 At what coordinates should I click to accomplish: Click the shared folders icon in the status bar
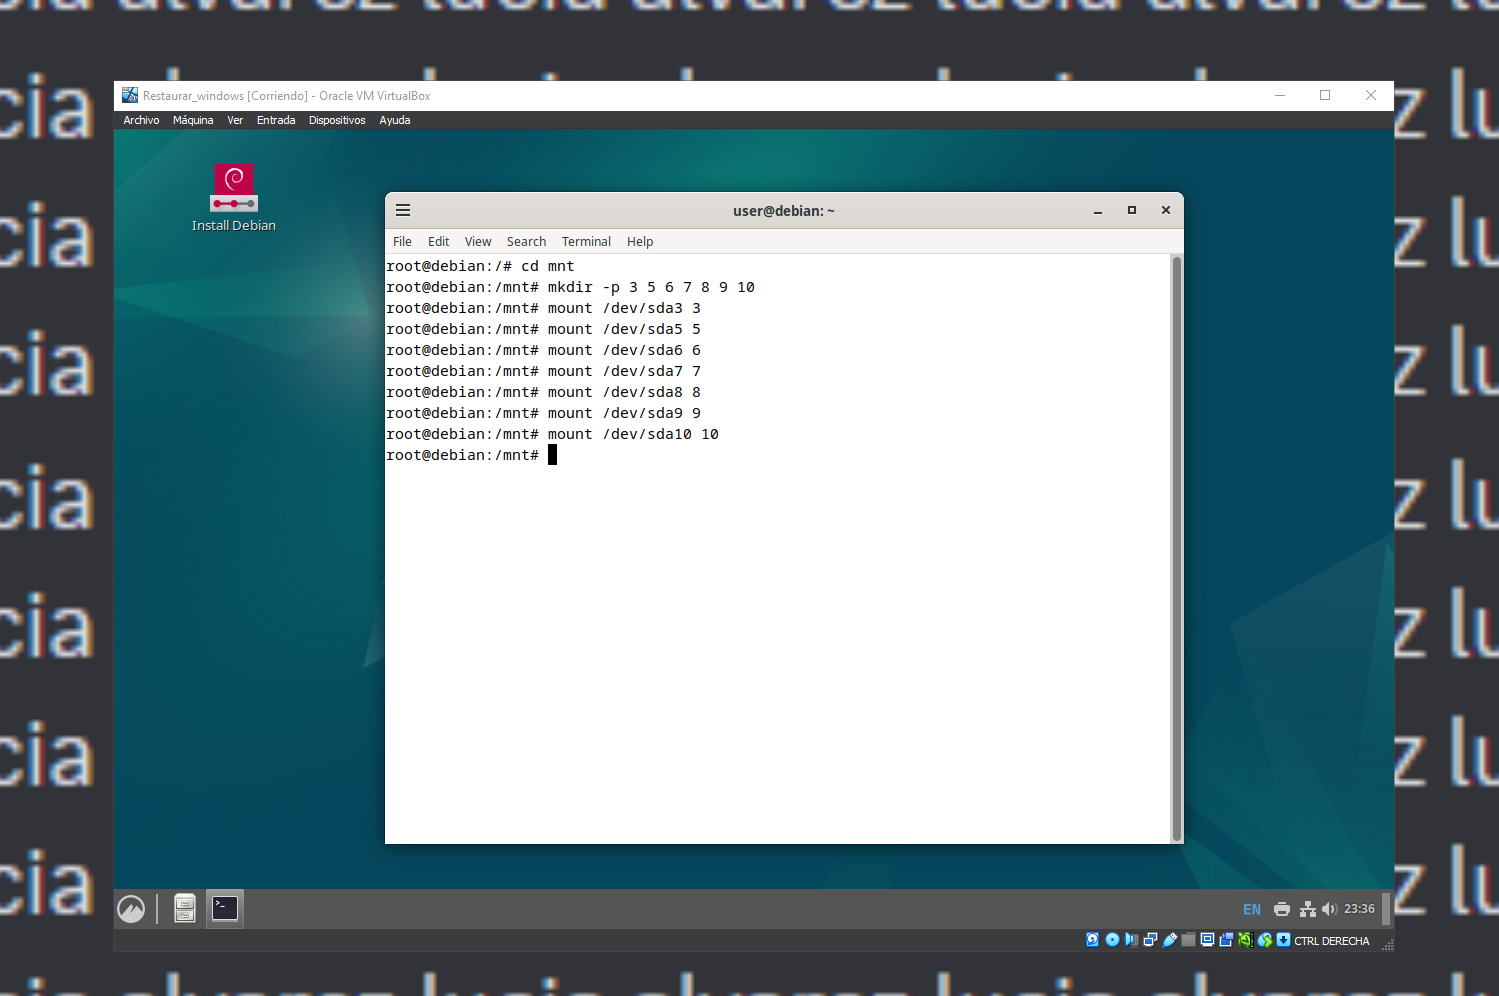pyautogui.click(x=1188, y=940)
